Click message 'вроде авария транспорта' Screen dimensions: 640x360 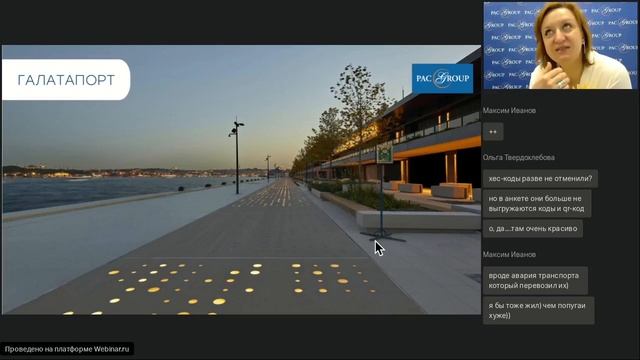pos(535,280)
